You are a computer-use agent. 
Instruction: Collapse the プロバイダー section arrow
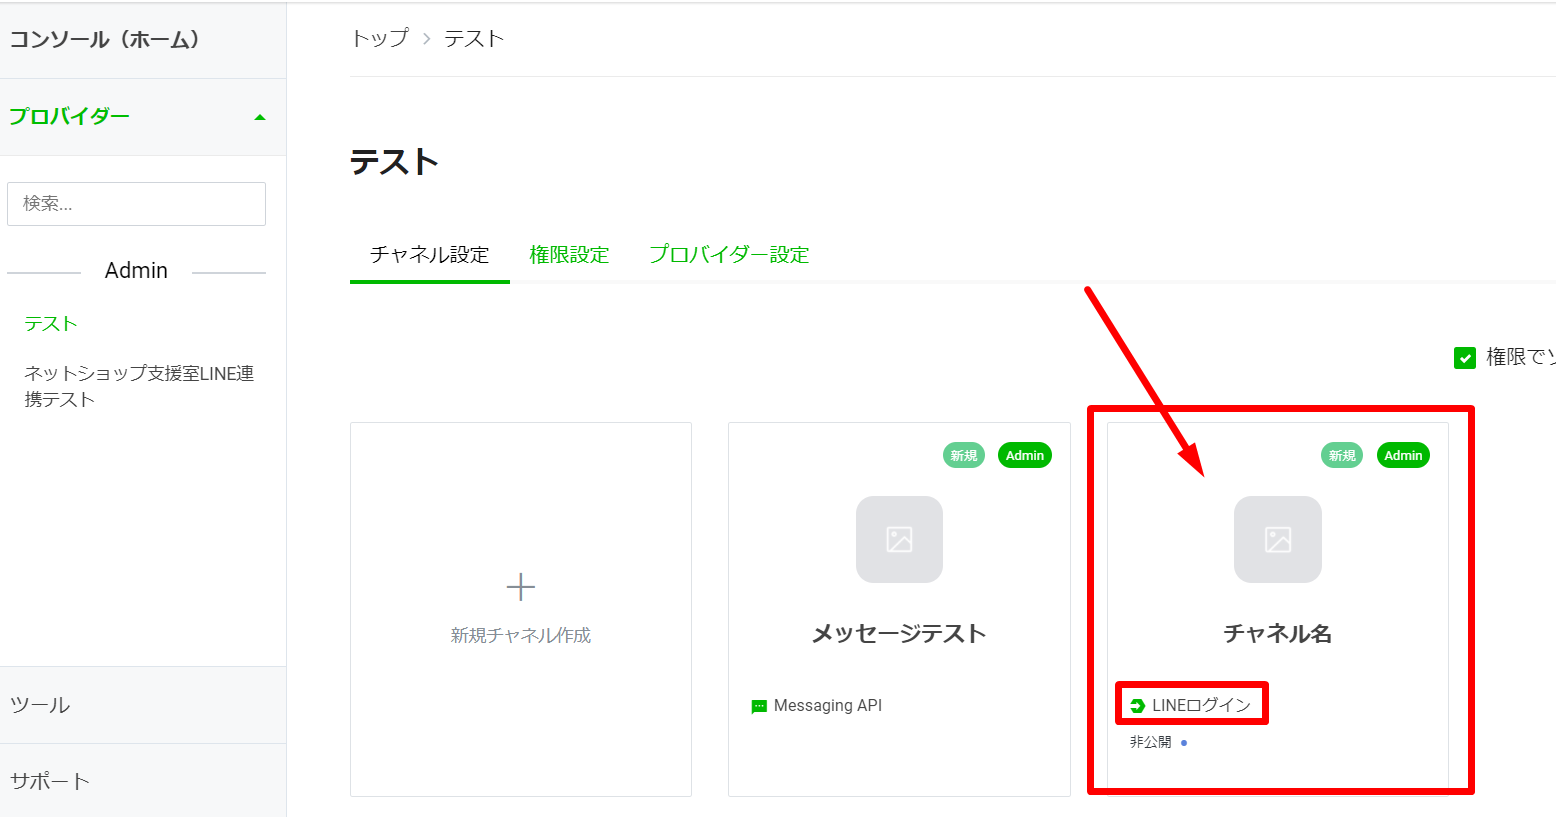tap(260, 118)
